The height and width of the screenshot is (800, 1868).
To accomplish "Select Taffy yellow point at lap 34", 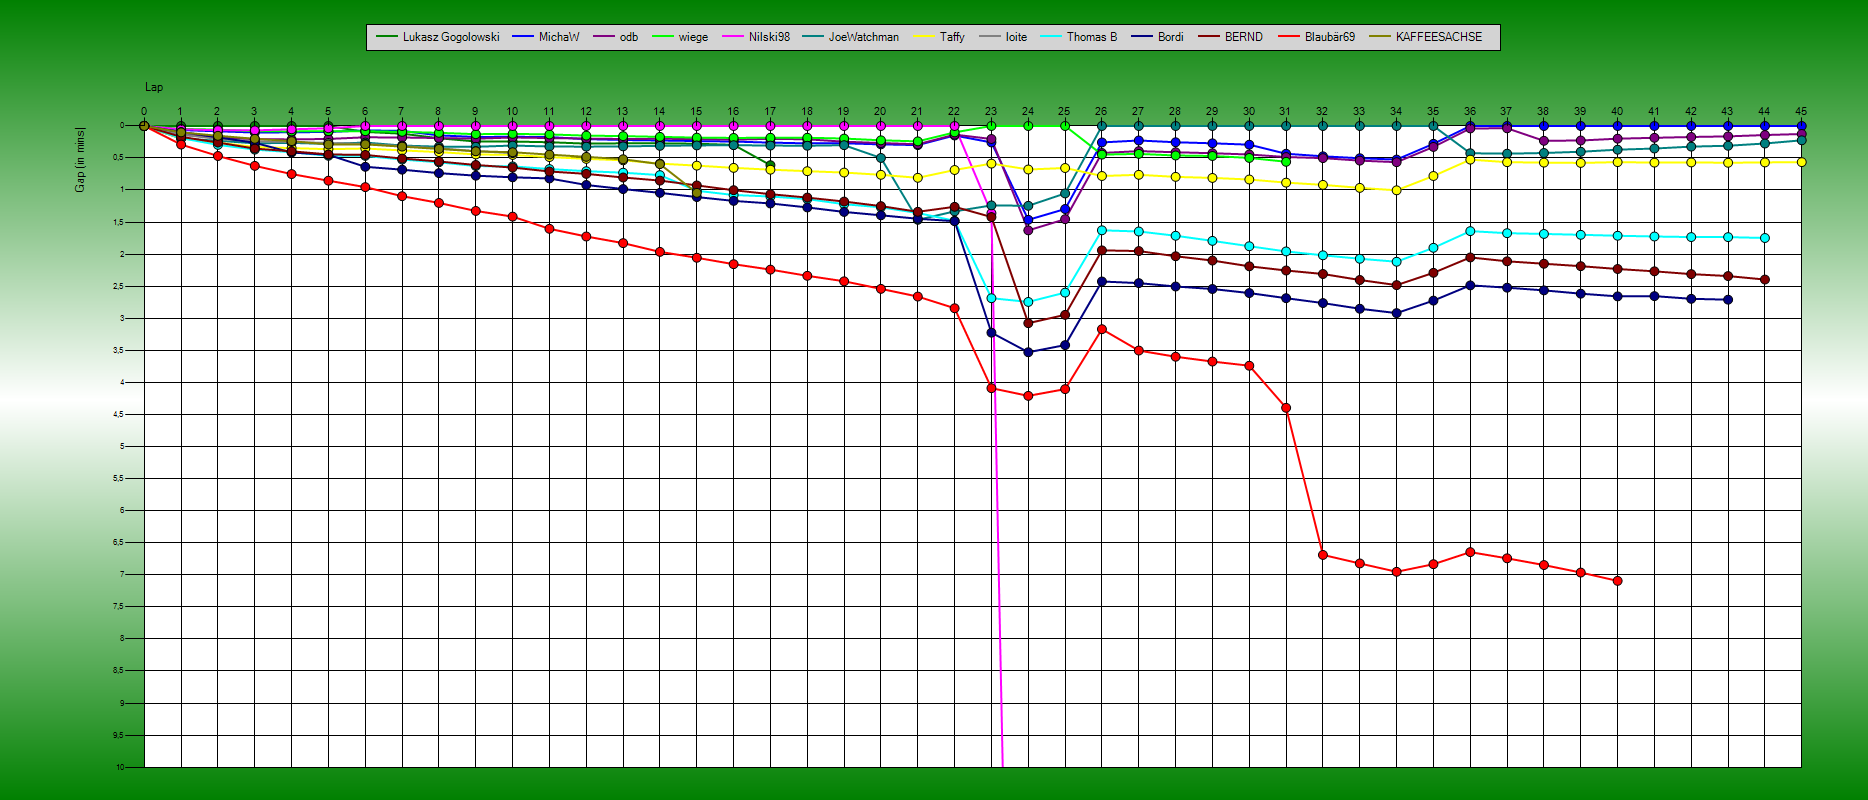I will [x=1397, y=190].
